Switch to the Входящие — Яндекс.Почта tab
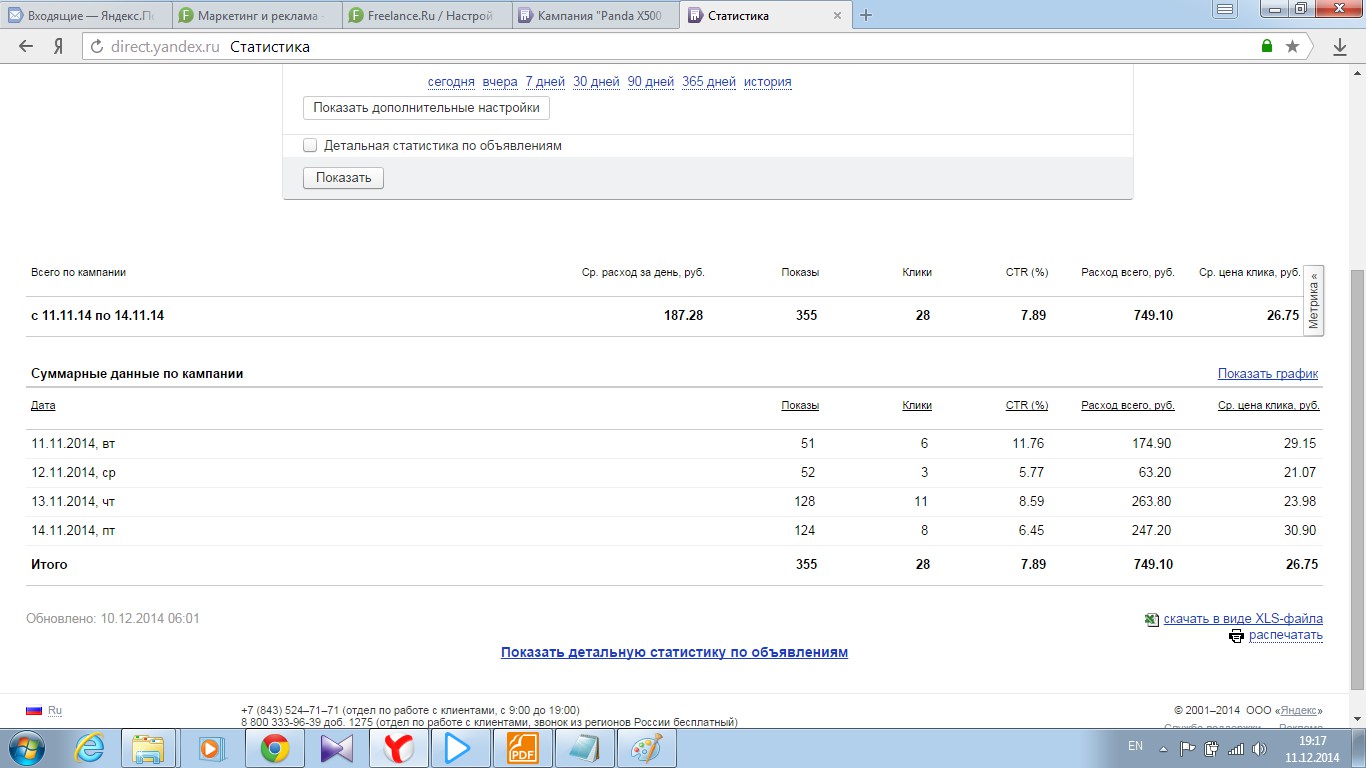Viewport: 1366px width, 768px height. [x=85, y=16]
